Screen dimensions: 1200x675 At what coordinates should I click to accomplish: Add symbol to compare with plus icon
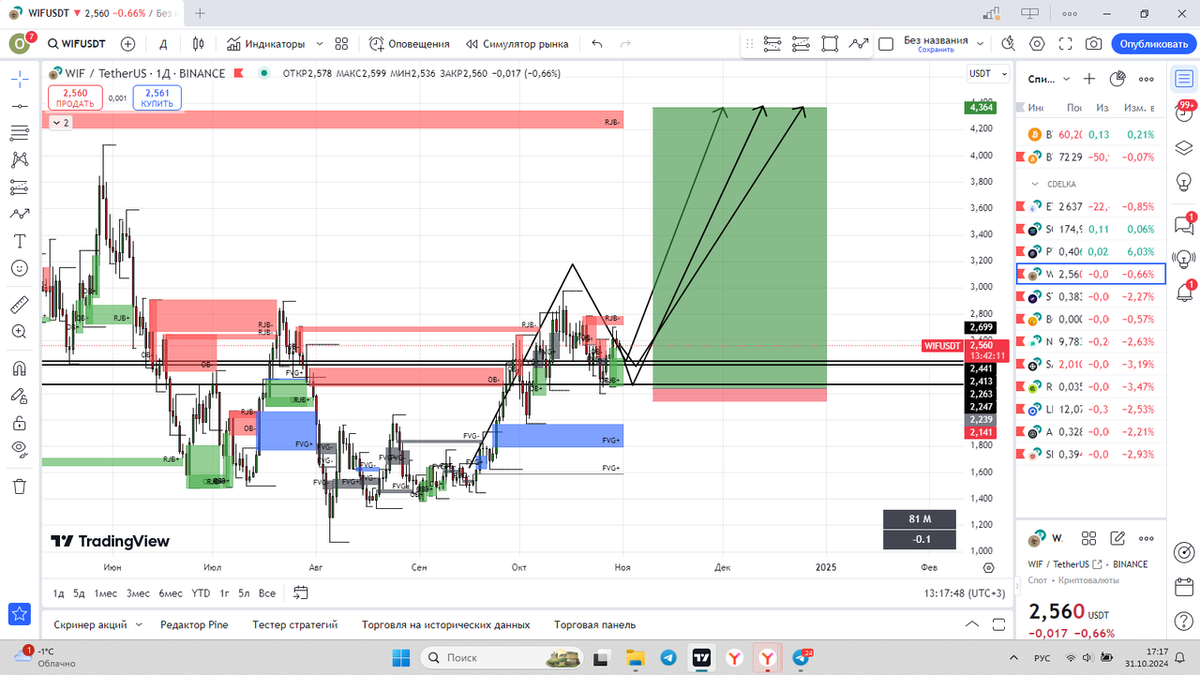coord(128,44)
